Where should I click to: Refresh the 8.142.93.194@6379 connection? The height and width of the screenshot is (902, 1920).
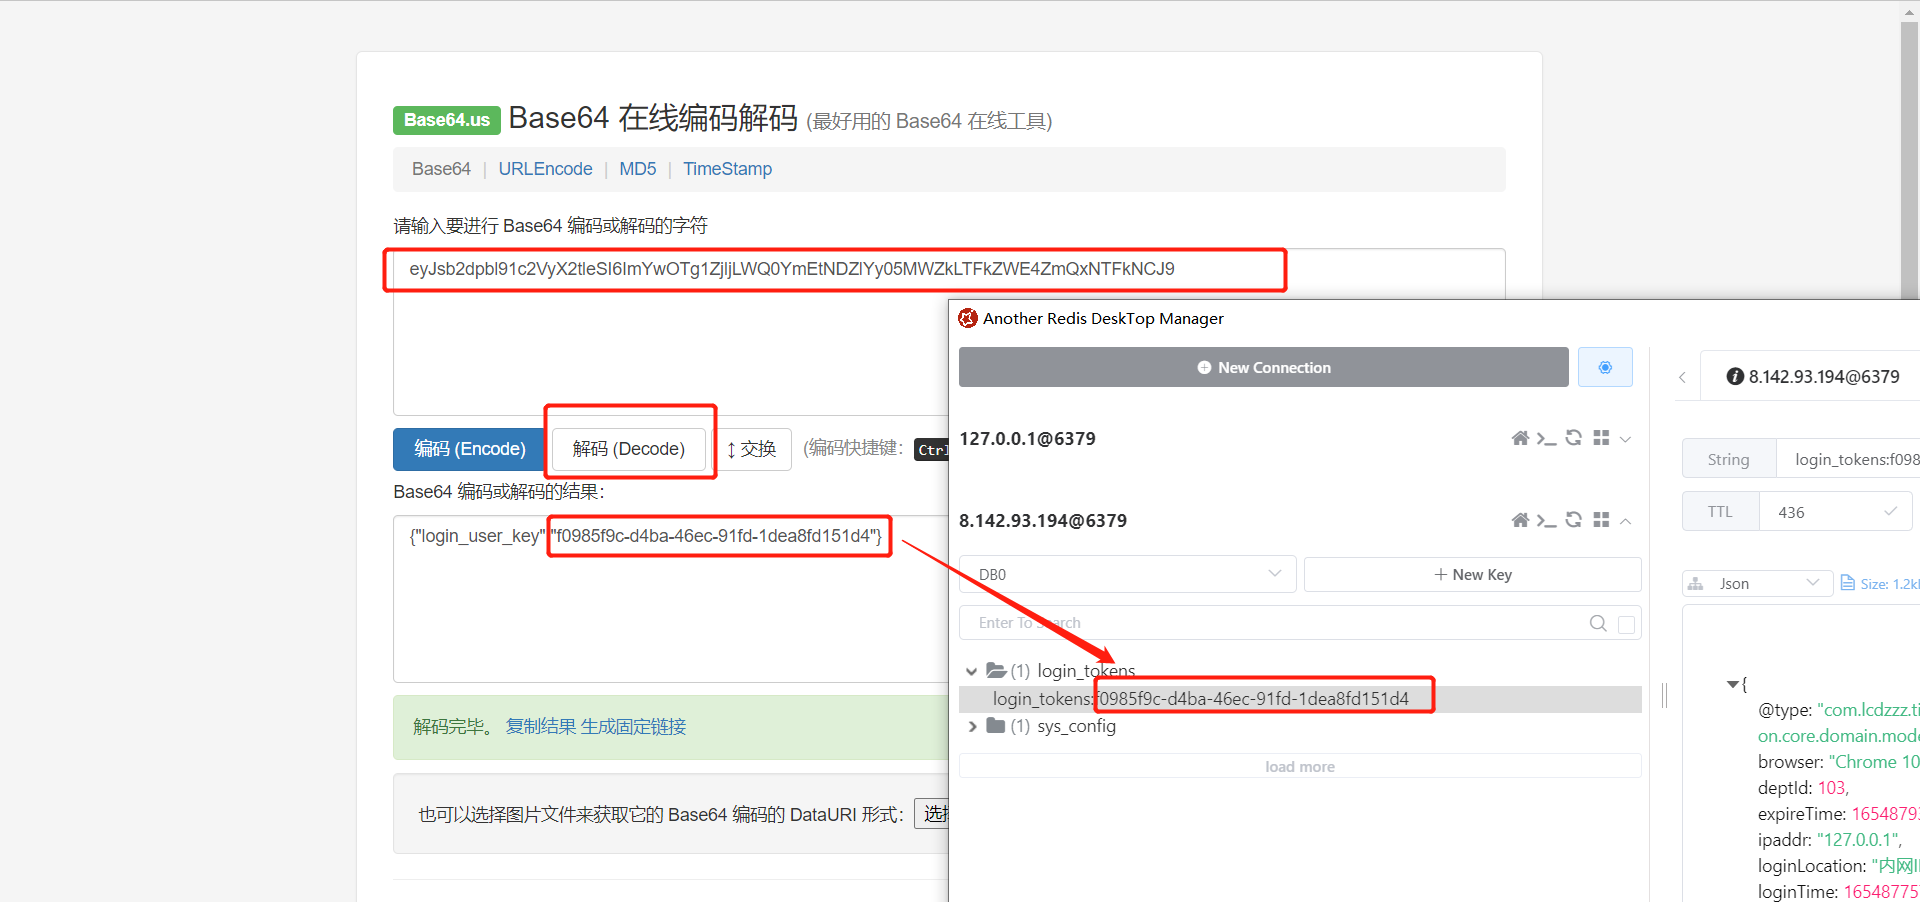(1573, 520)
